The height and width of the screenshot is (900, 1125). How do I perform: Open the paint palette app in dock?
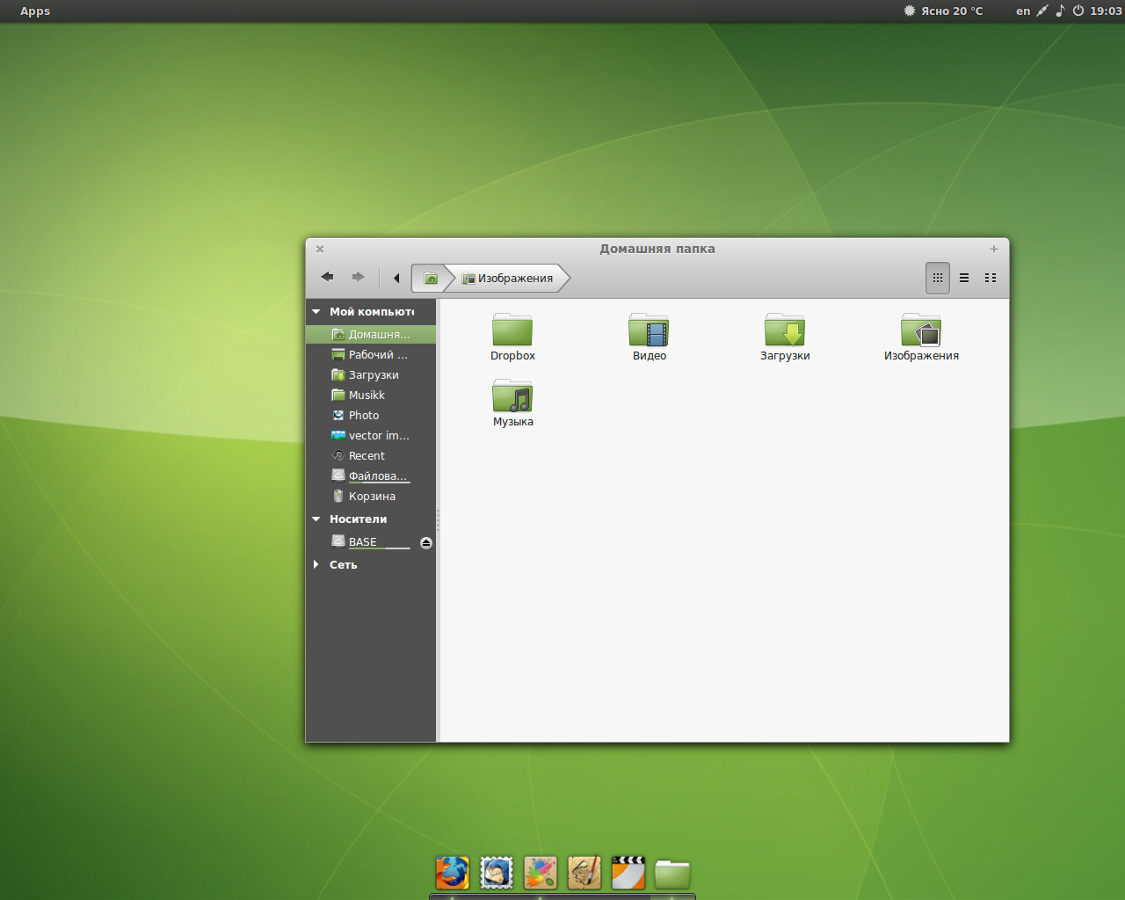540,873
